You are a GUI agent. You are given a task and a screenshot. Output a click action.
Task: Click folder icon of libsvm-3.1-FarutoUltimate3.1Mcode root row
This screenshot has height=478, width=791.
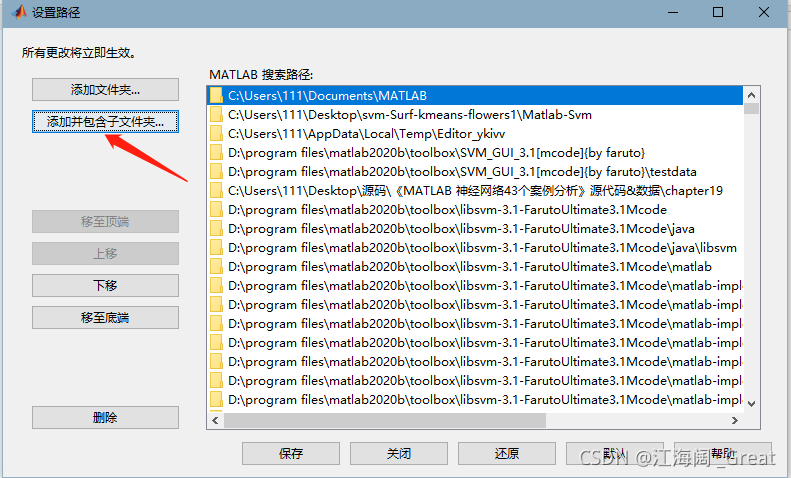[x=216, y=210]
